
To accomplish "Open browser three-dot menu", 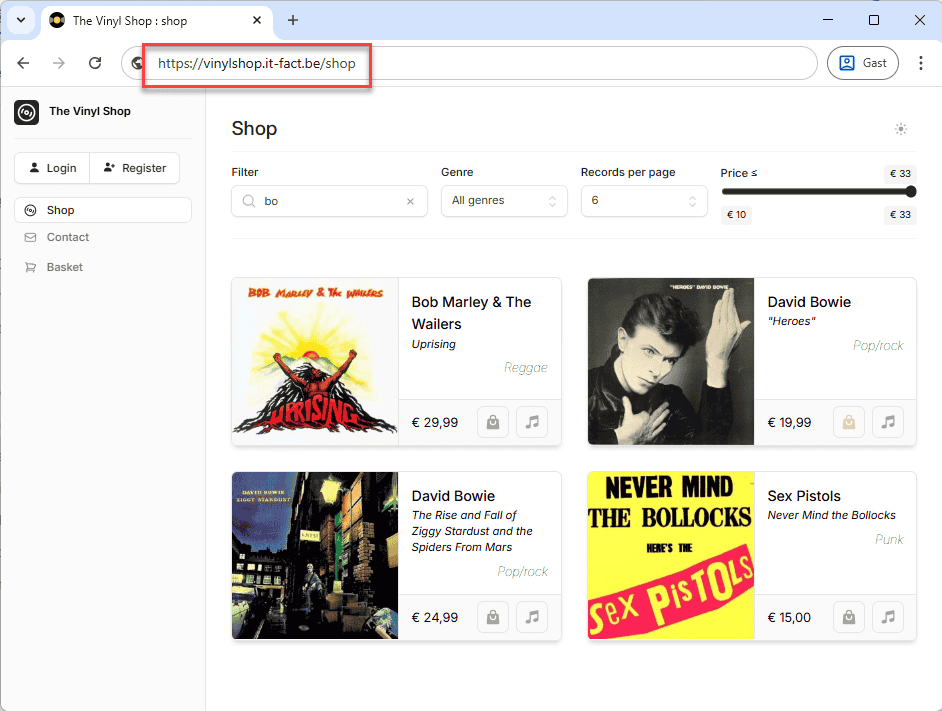I will (920, 63).
